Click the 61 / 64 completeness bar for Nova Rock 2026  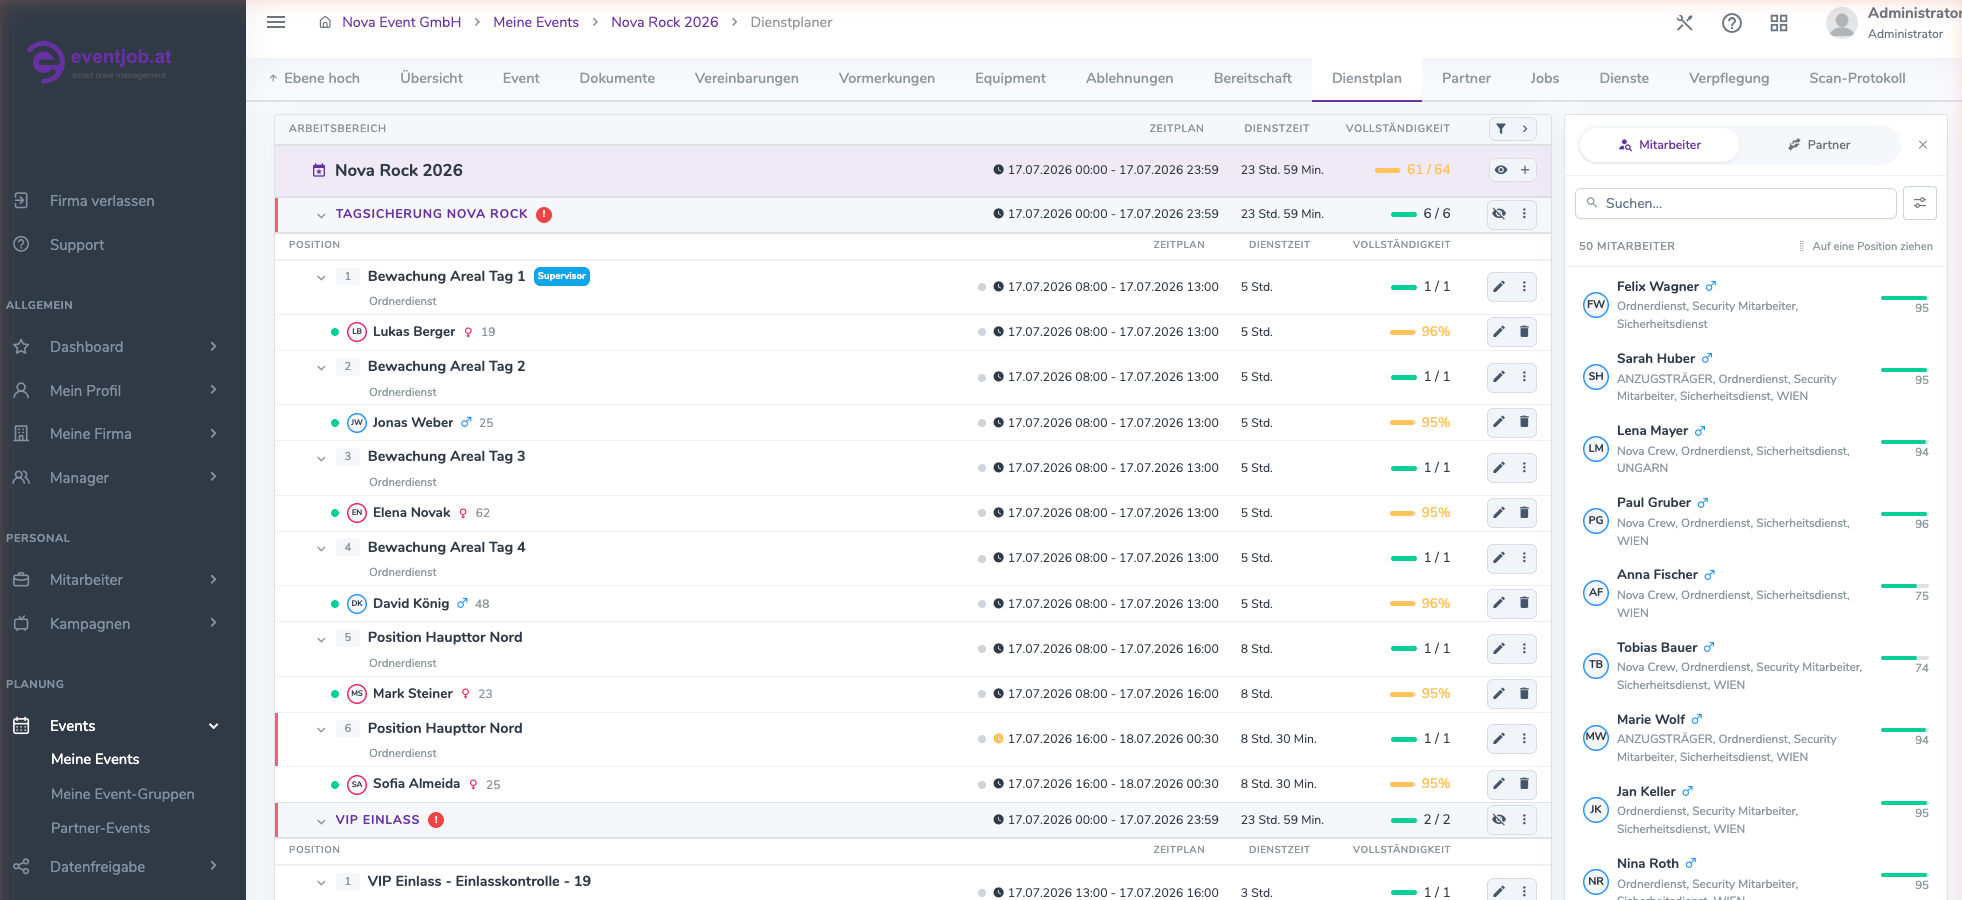point(1412,170)
